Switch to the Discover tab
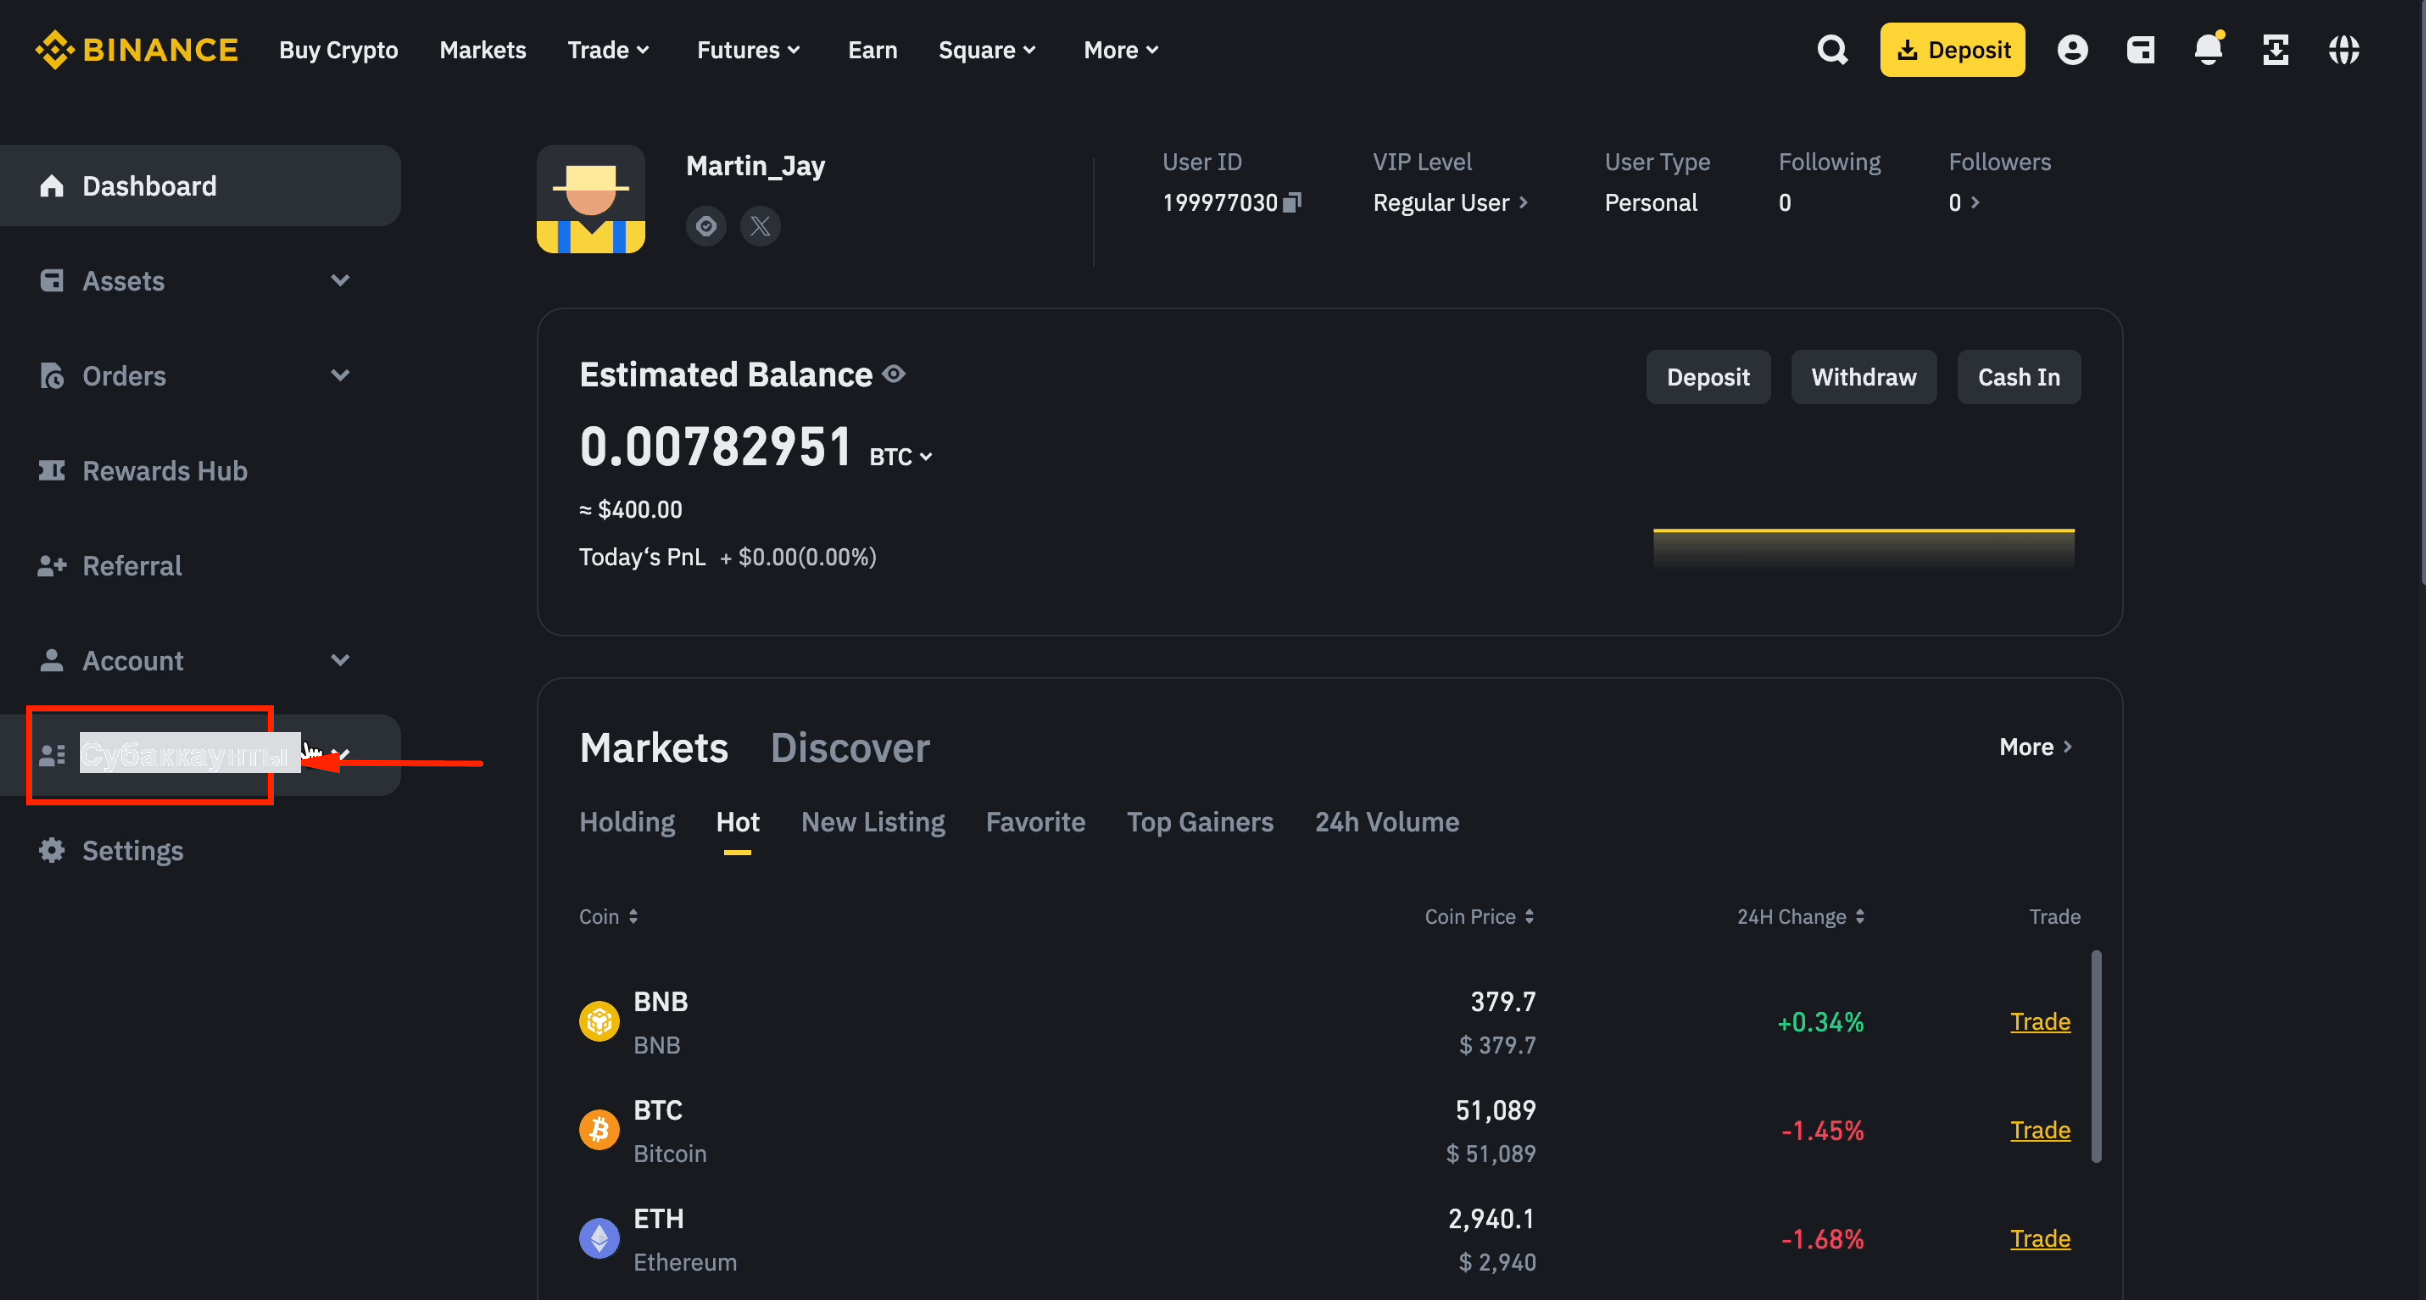The width and height of the screenshot is (2426, 1300). 850,748
